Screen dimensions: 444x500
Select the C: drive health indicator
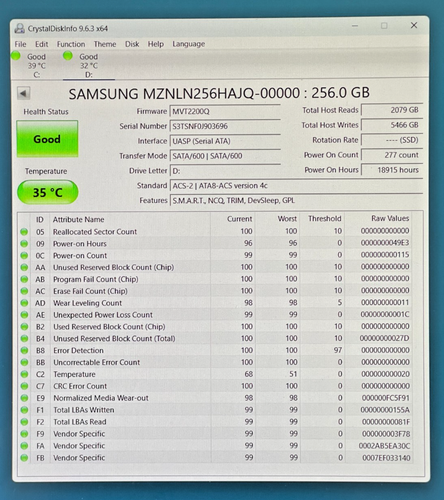[x=16, y=56]
